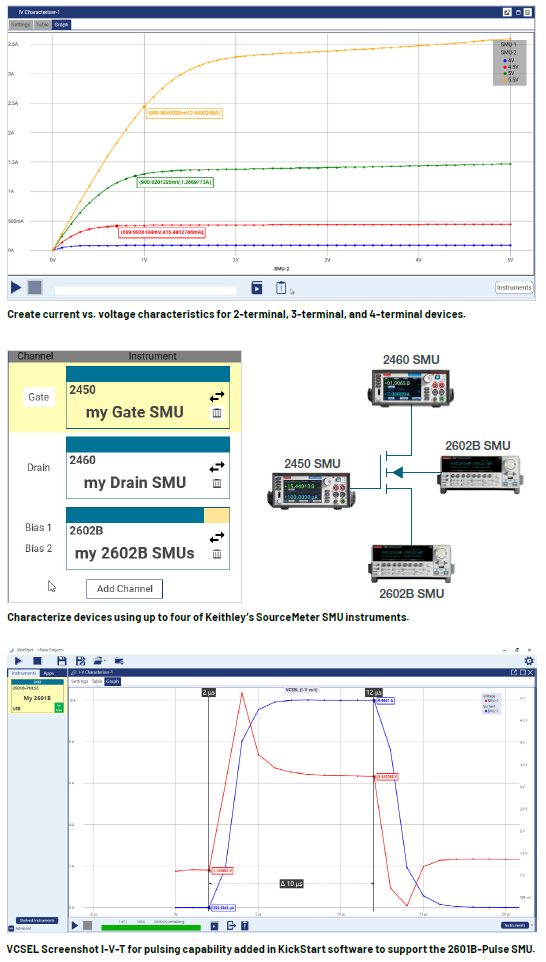Select the my 2602B SMUs instrument card

click(148, 538)
